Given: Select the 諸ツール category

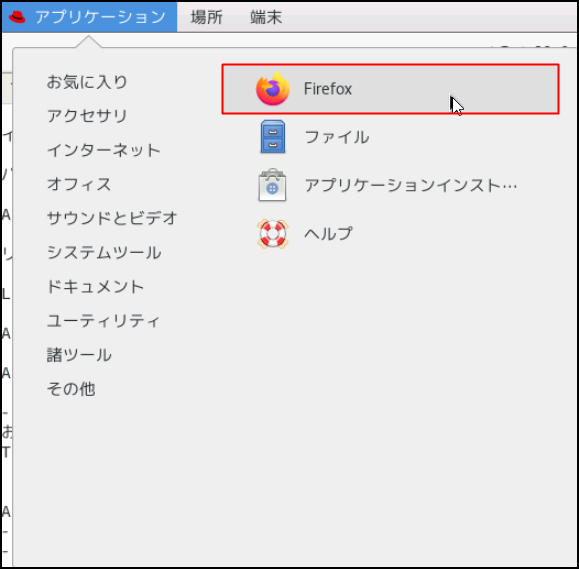Looking at the screenshot, I should (79, 355).
